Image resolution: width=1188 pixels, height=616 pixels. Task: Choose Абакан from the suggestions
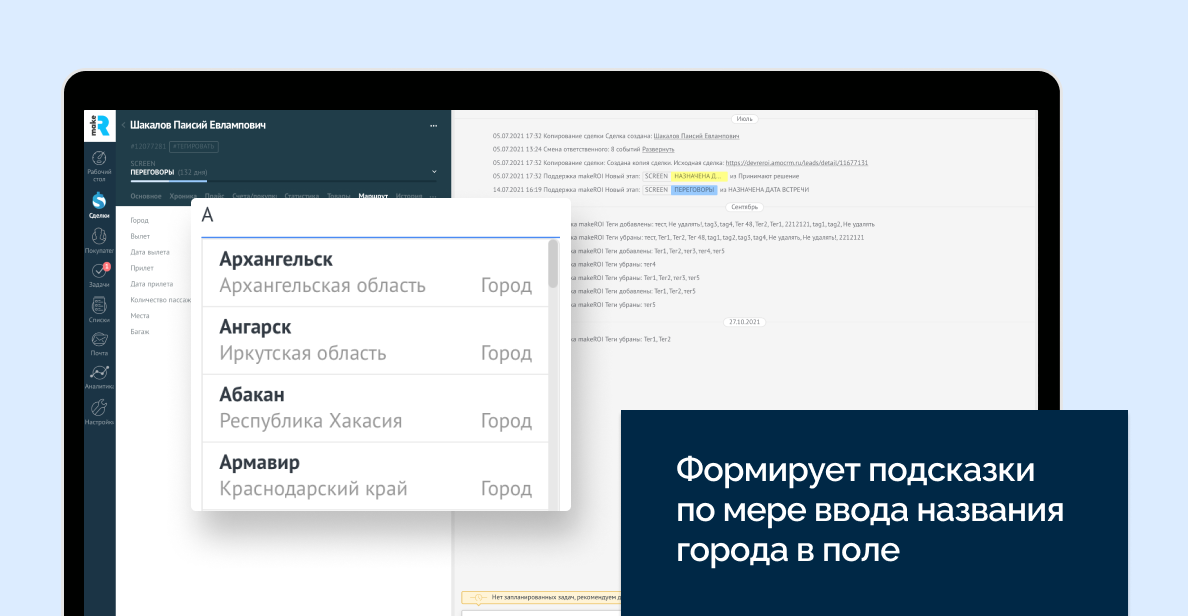(375, 408)
